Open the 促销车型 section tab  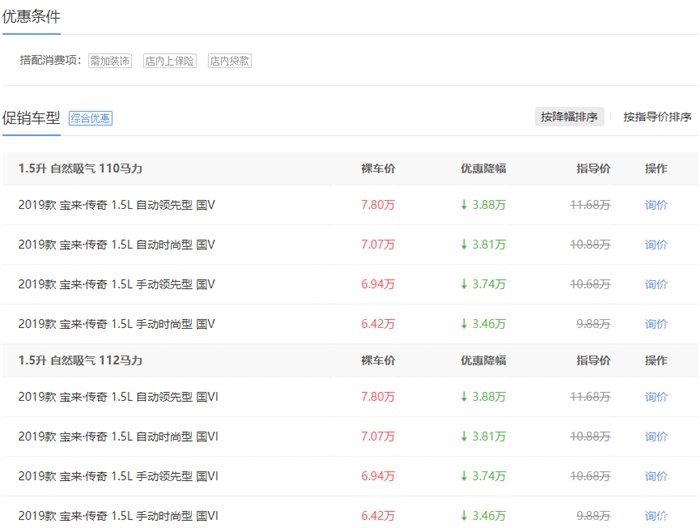click(x=31, y=118)
